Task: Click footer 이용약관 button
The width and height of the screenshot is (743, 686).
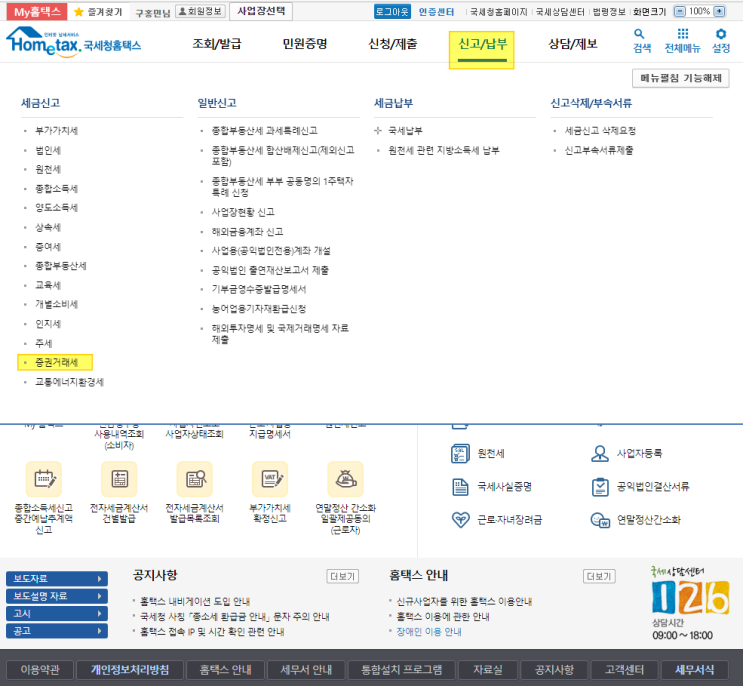Action: [x=40, y=670]
